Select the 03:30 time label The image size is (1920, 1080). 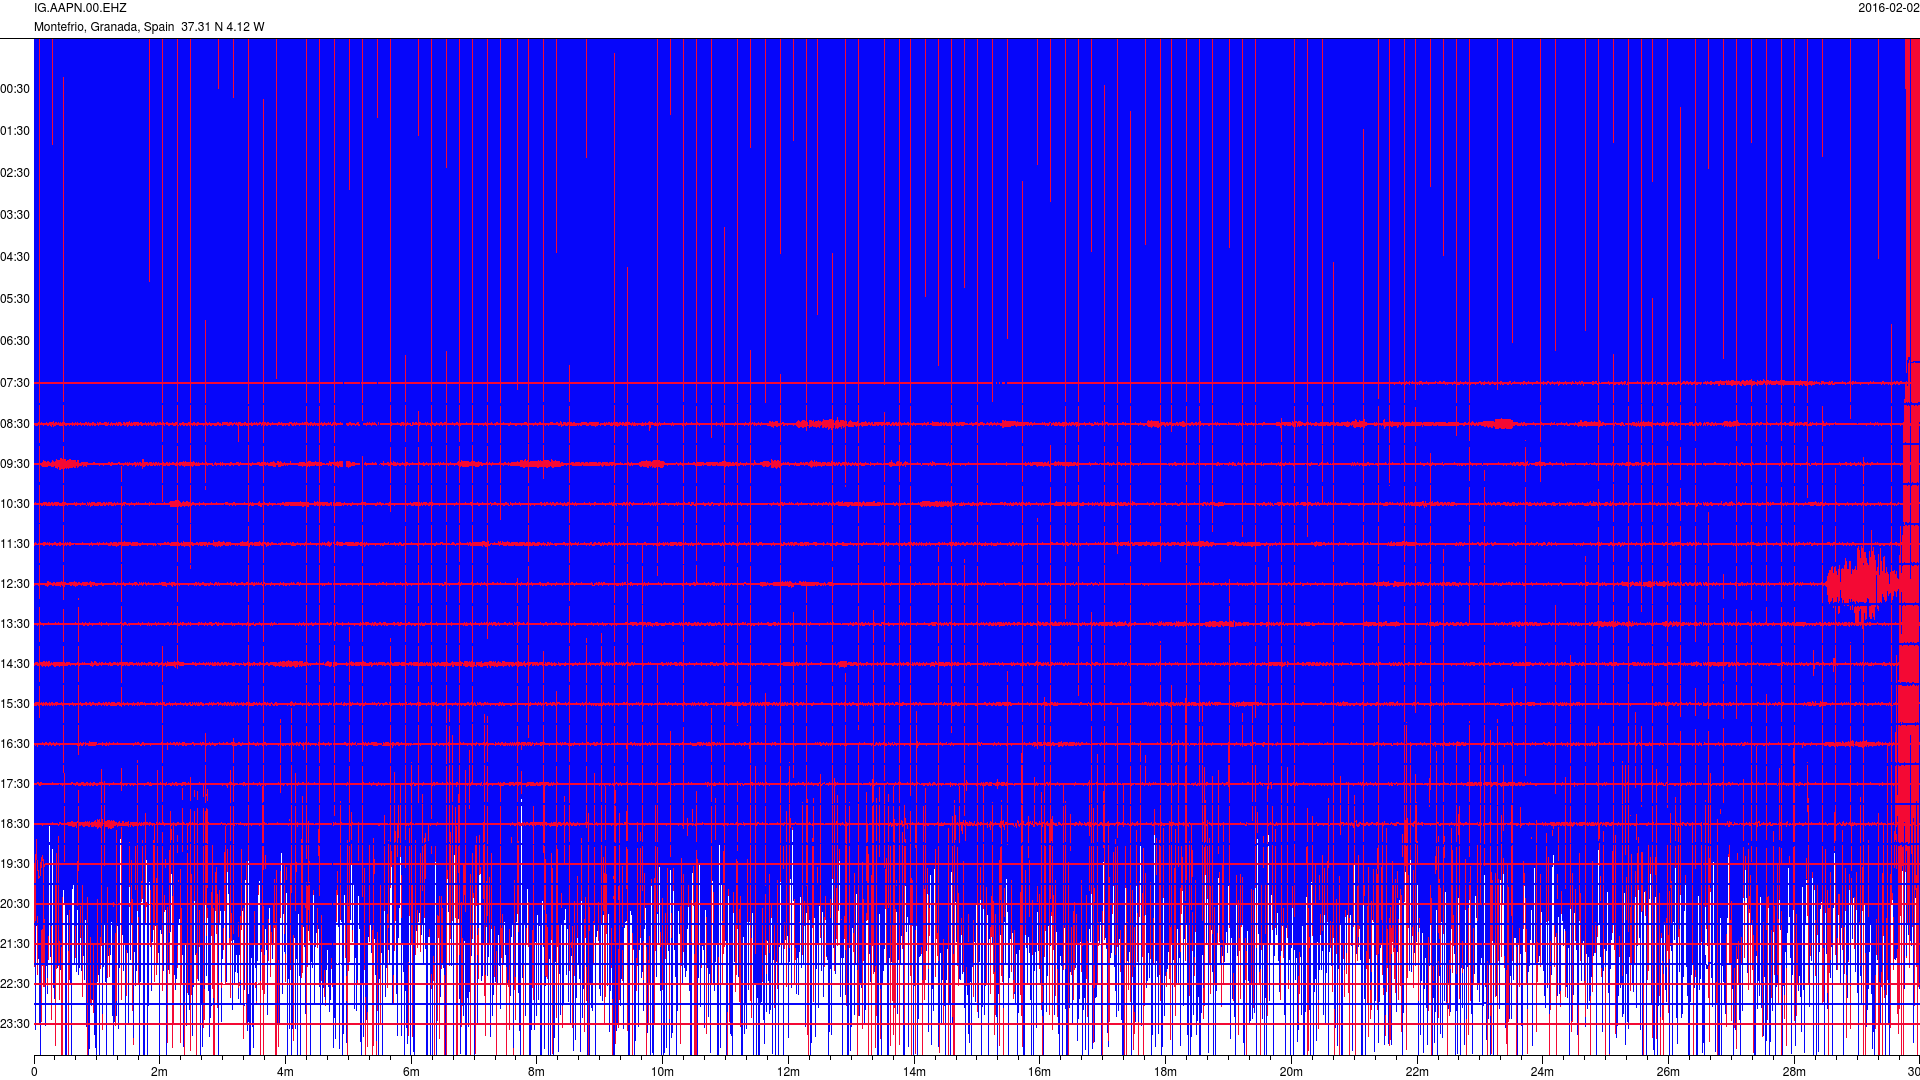click(15, 215)
